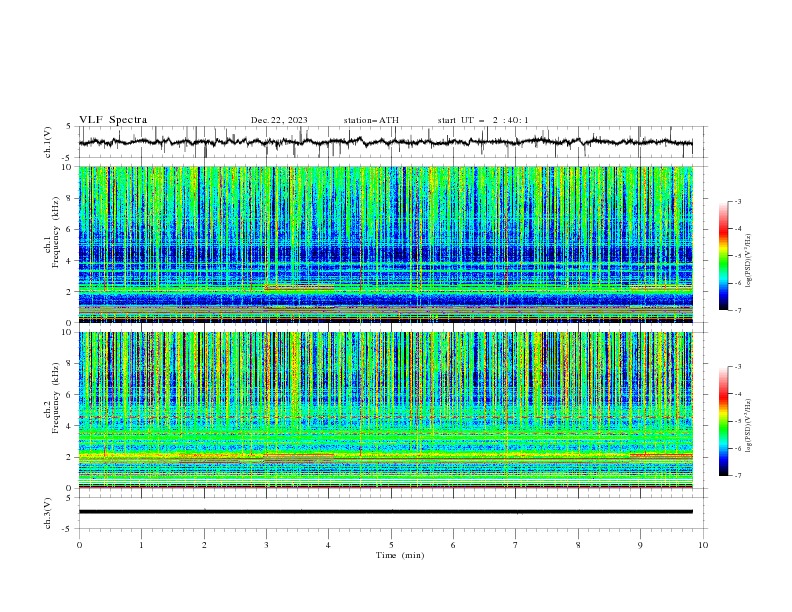This screenshot has width=792, height=612.
Task: Click the "ch.1(V)" waveform axis label
Action: tap(48, 142)
